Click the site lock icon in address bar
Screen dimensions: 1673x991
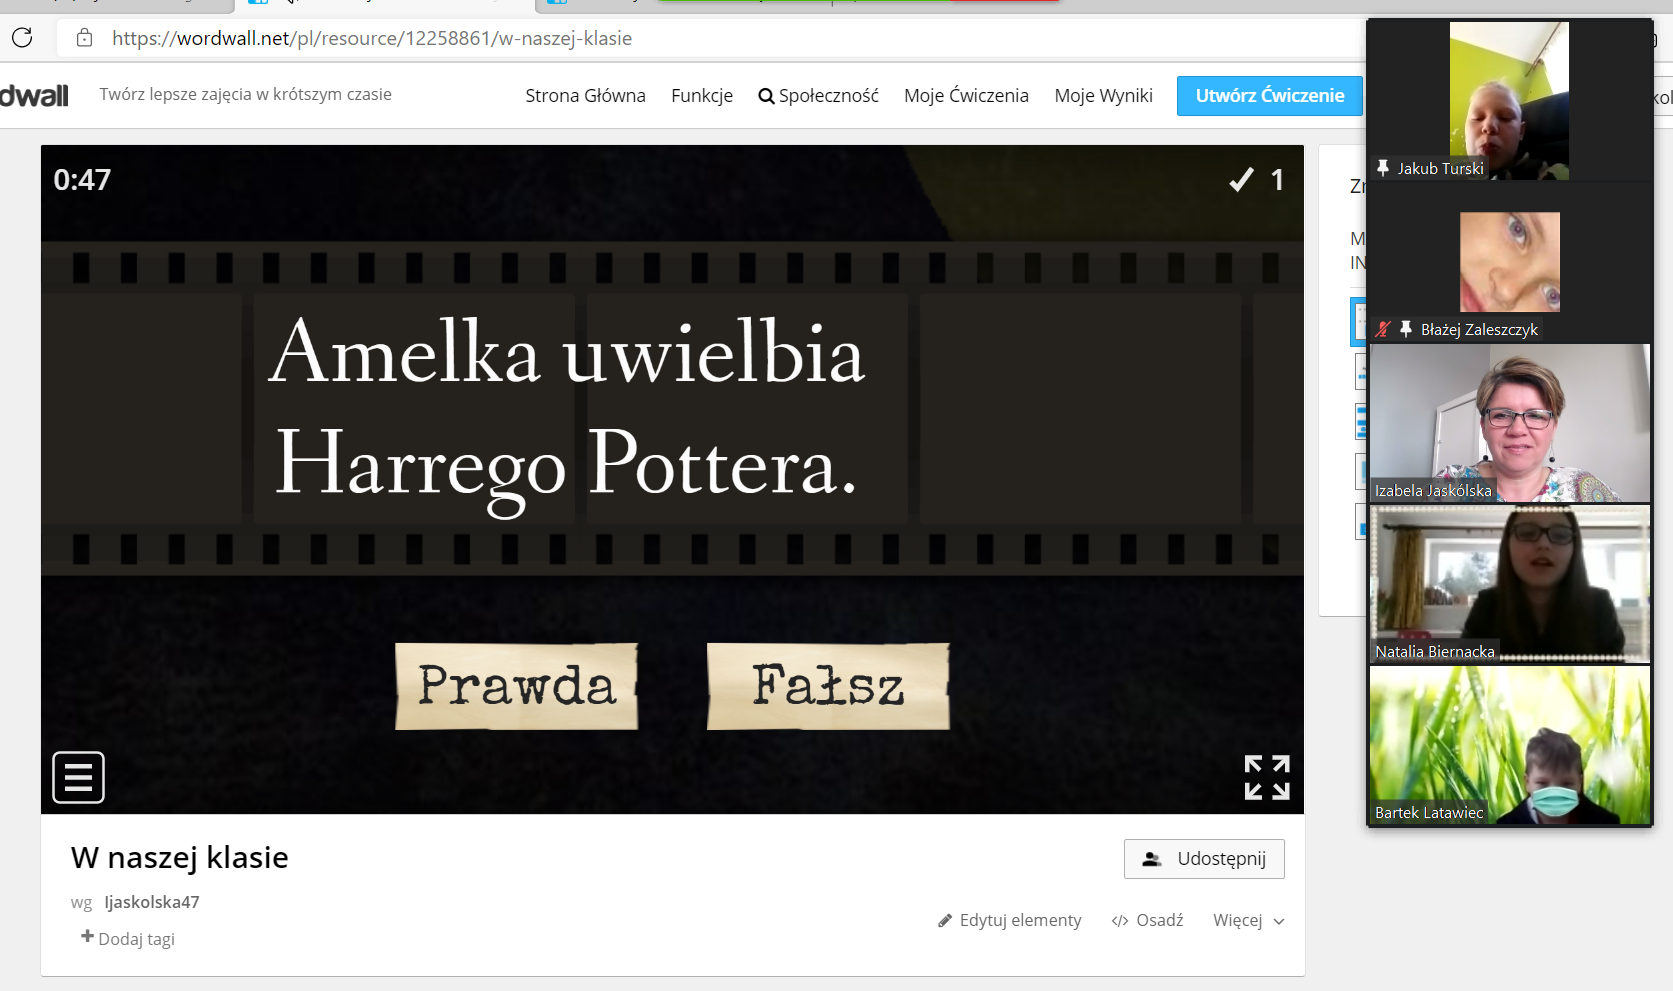(x=85, y=38)
